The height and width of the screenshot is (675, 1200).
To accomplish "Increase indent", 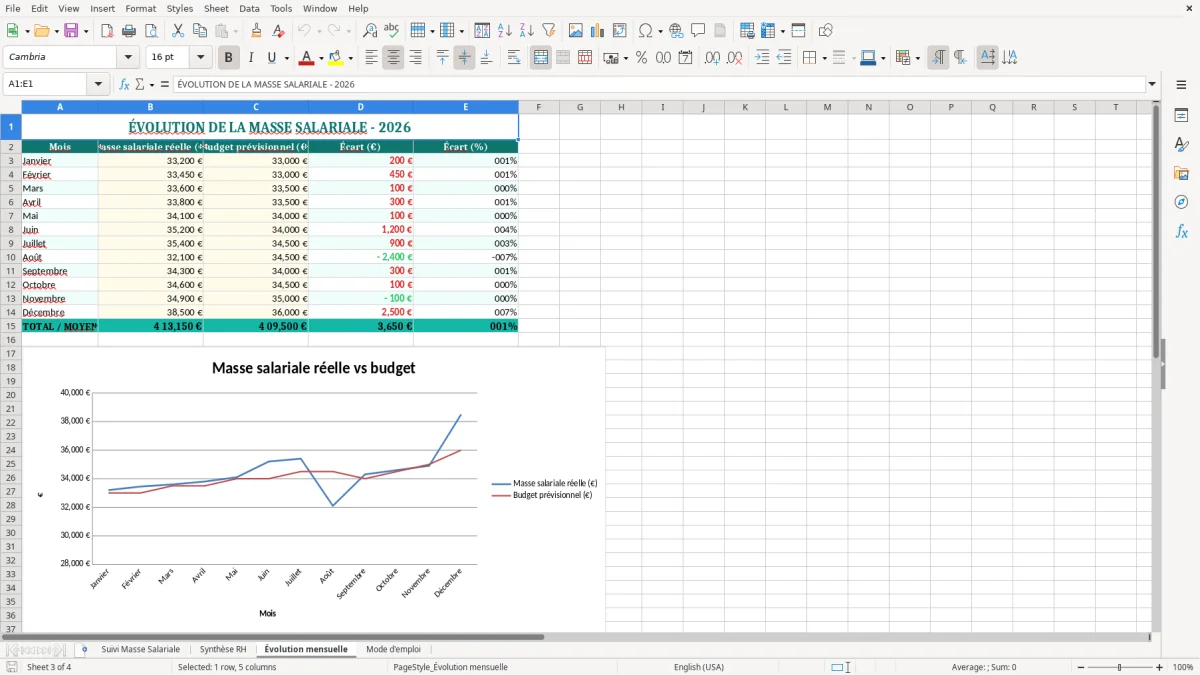I will tap(762, 58).
